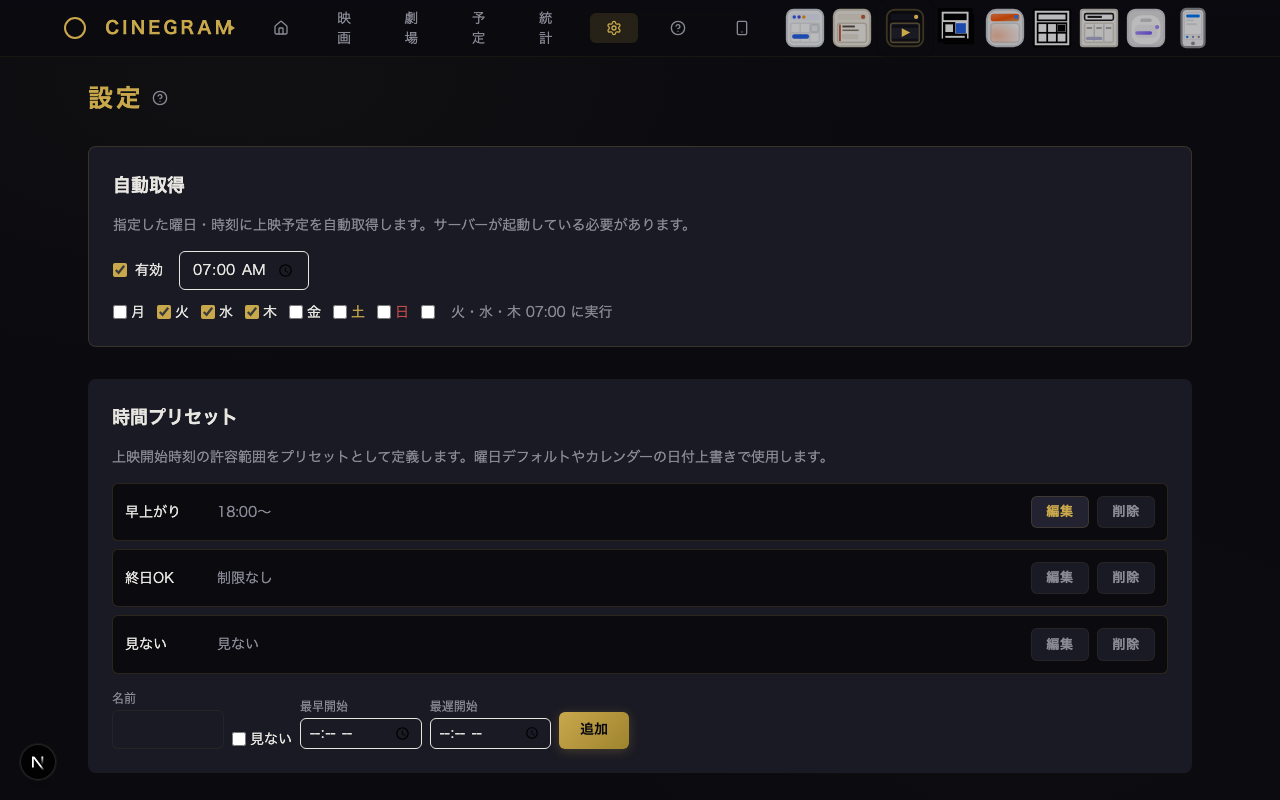Image resolution: width=1280 pixels, height=800 pixels.
Task: Check the 見ない checkbox in add form
Action: [239, 739]
